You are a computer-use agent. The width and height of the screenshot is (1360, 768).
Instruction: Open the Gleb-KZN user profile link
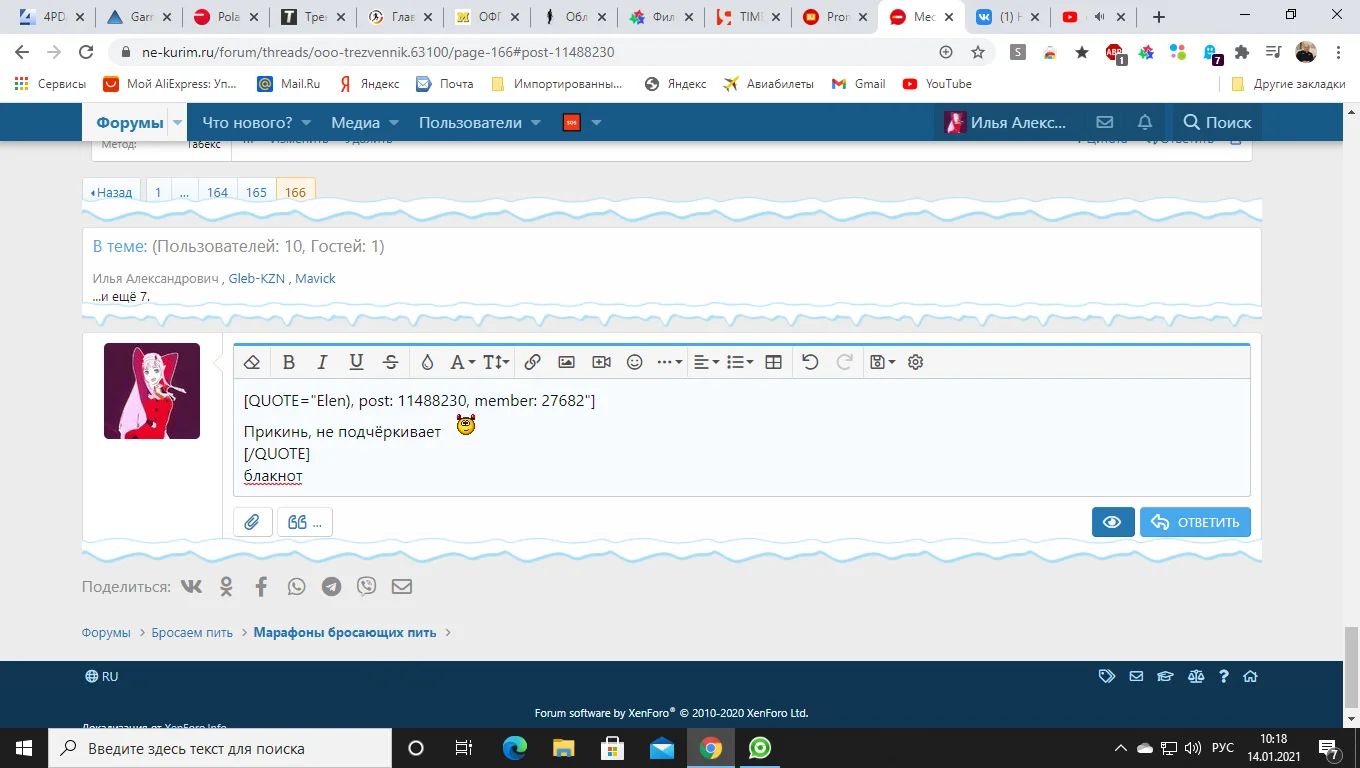point(257,279)
